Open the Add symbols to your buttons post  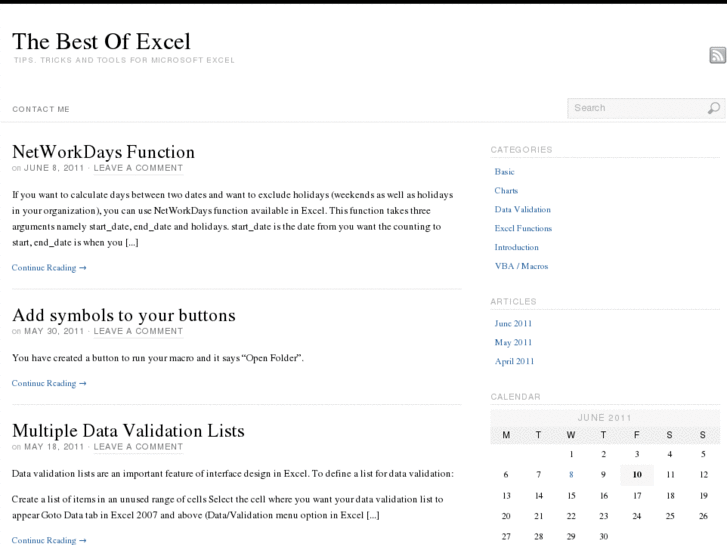pyautogui.click(x=123, y=315)
